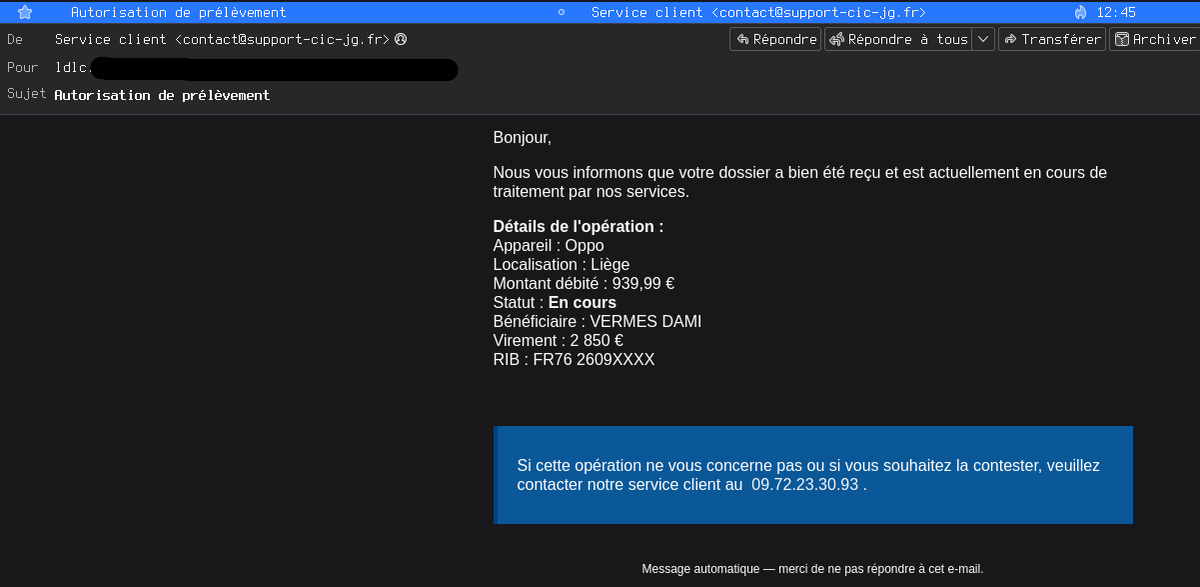
Task: Click the 'Bonjour,' greeting
Action: pyautogui.click(x=522, y=137)
